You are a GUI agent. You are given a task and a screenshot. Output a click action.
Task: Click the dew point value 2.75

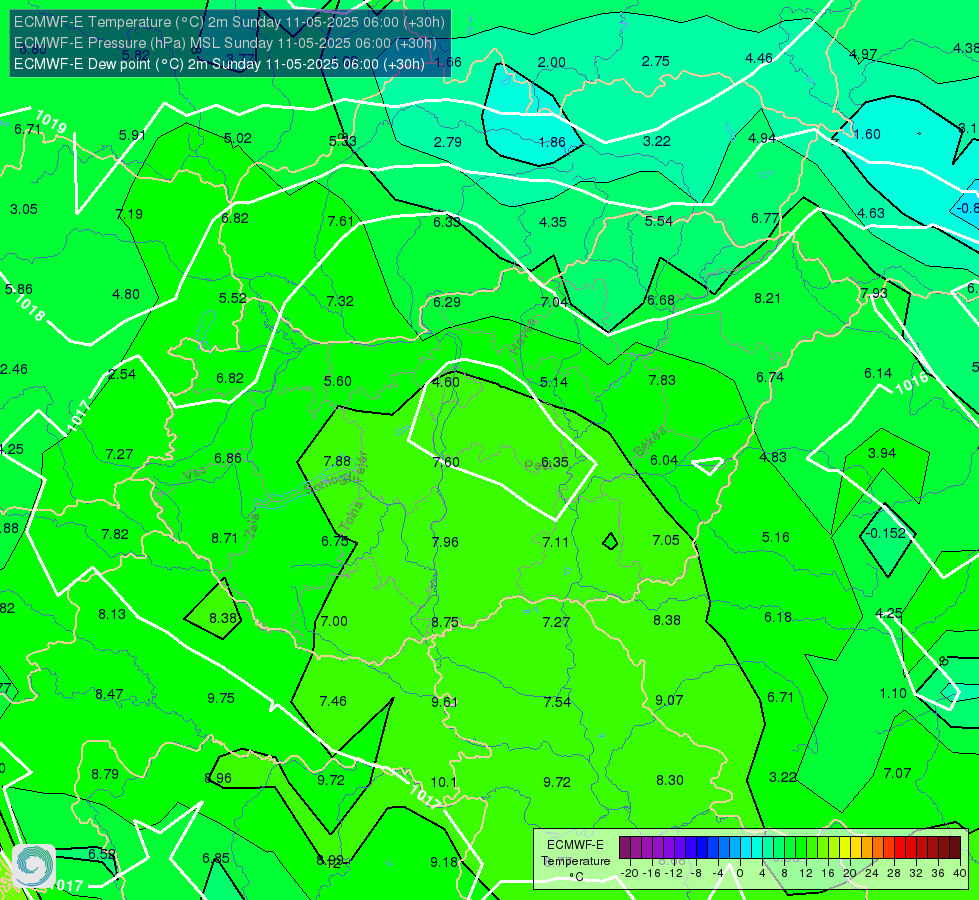pyautogui.click(x=656, y=61)
